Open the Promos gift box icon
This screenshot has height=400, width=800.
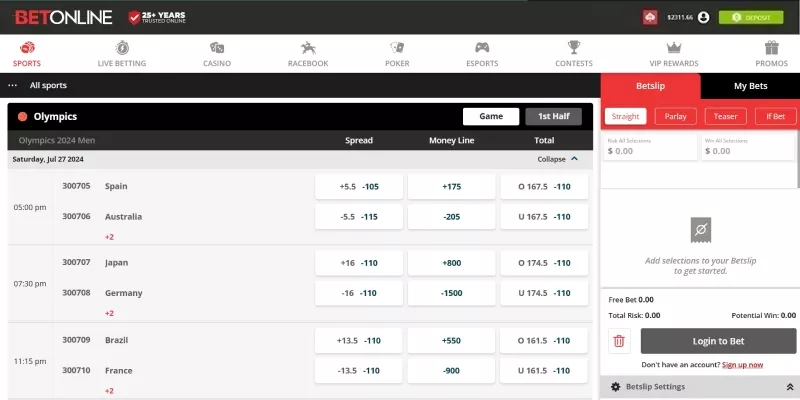pos(771,48)
